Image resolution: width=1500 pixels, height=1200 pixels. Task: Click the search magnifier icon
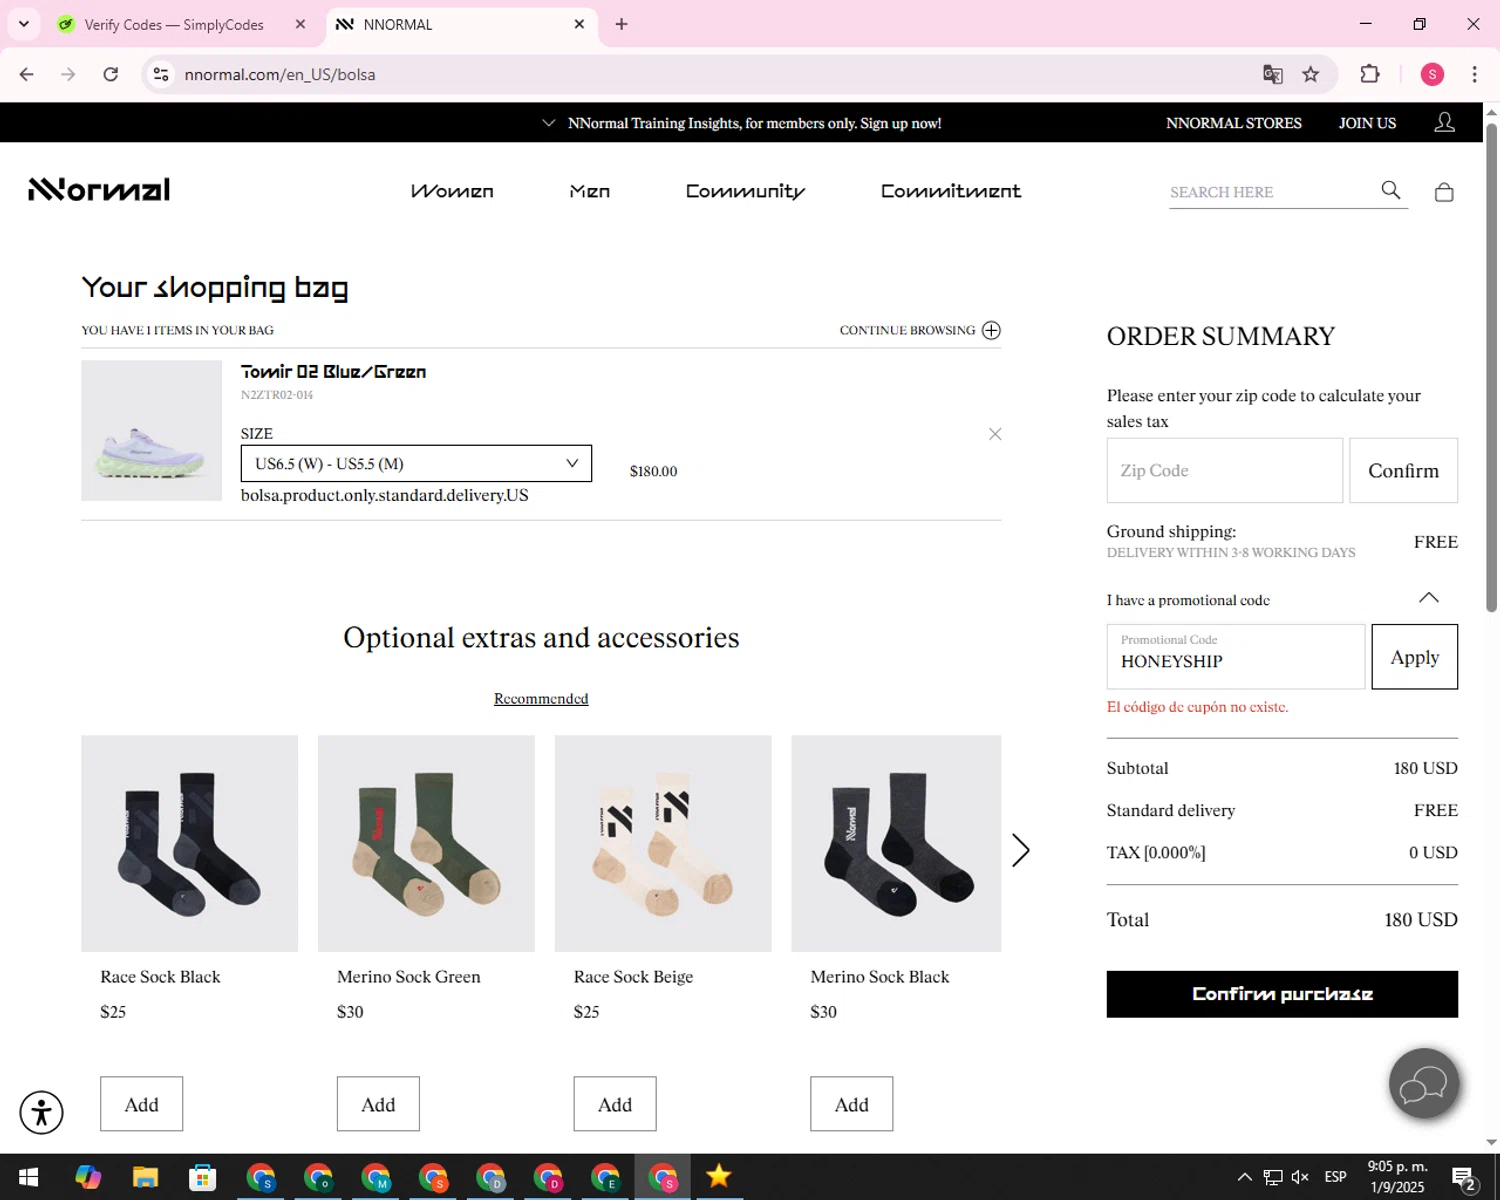(x=1391, y=190)
